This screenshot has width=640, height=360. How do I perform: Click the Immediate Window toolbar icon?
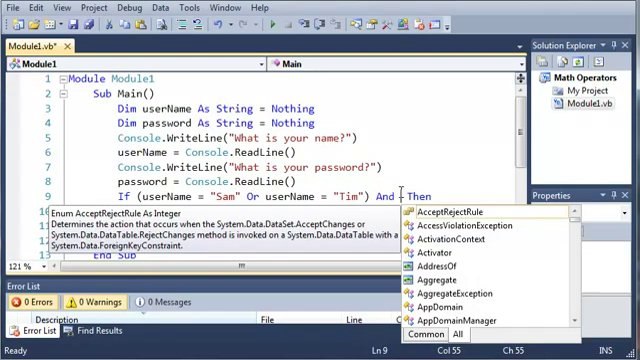(x=435, y=24)
